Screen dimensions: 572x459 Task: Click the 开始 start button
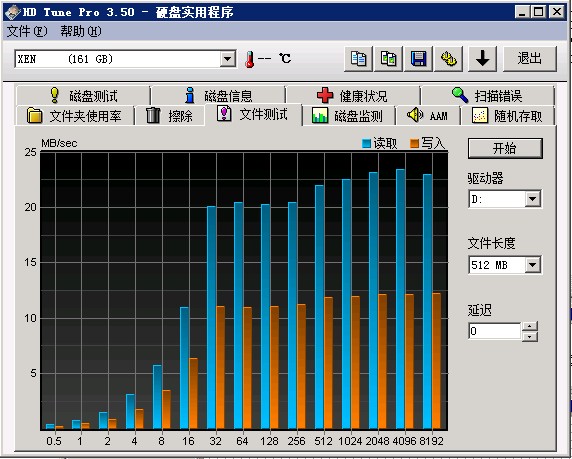click(x=505, y=148)
